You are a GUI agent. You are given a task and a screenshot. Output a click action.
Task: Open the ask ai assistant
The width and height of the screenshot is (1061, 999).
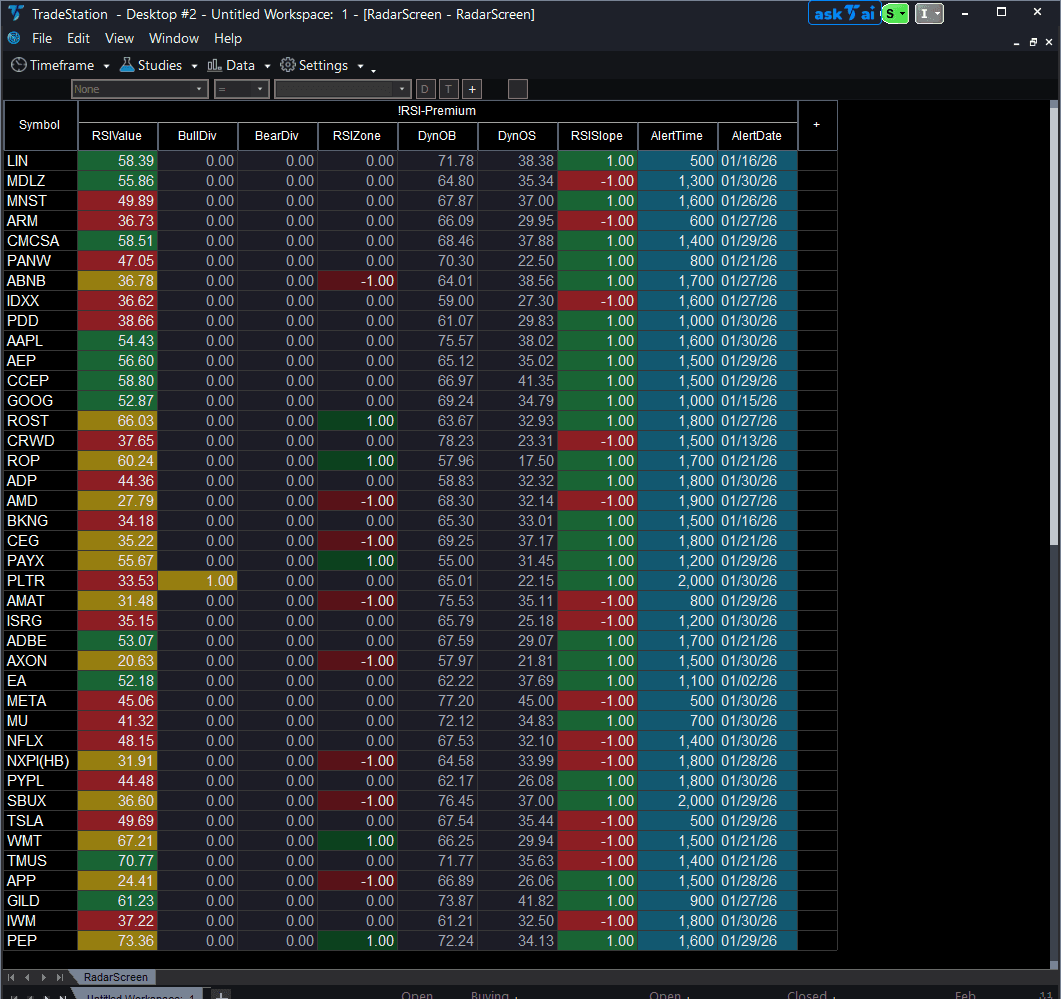click(844, 13)
